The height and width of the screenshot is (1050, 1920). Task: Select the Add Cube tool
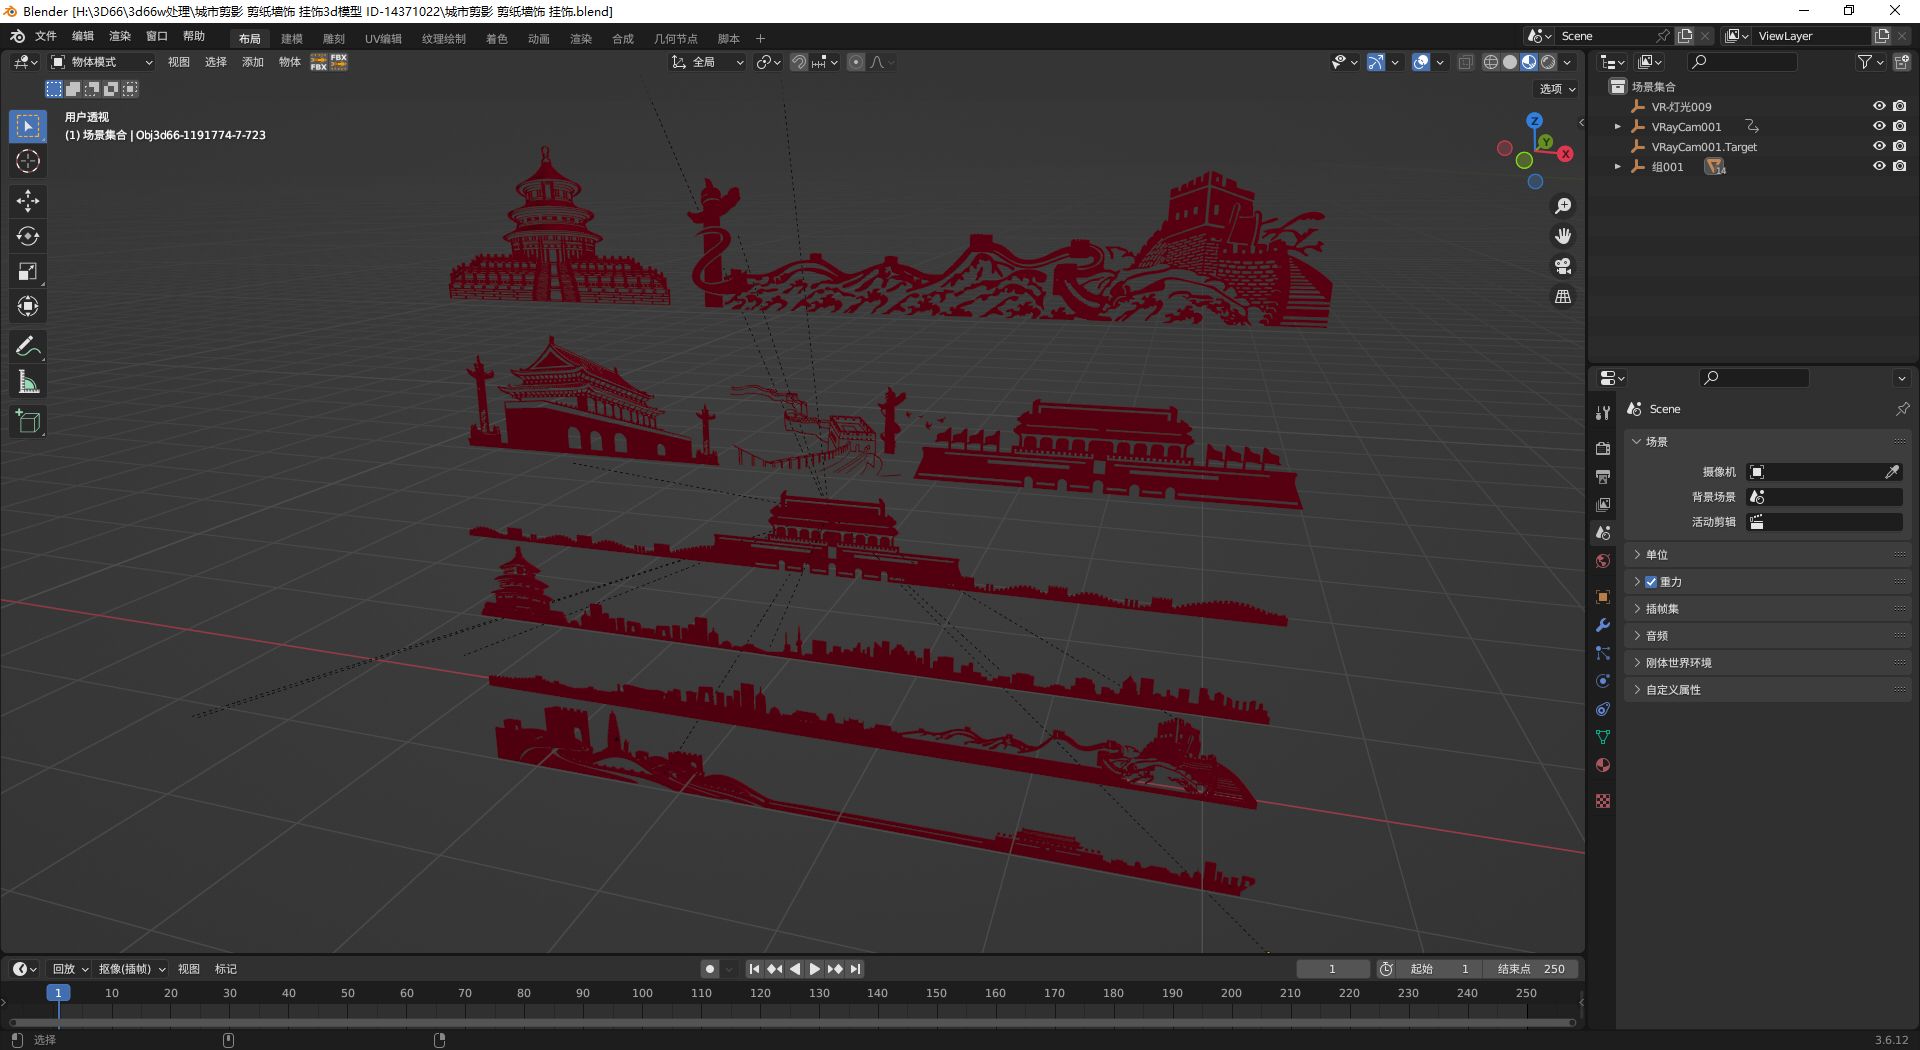pyautogui.click(x=28, y=422)
